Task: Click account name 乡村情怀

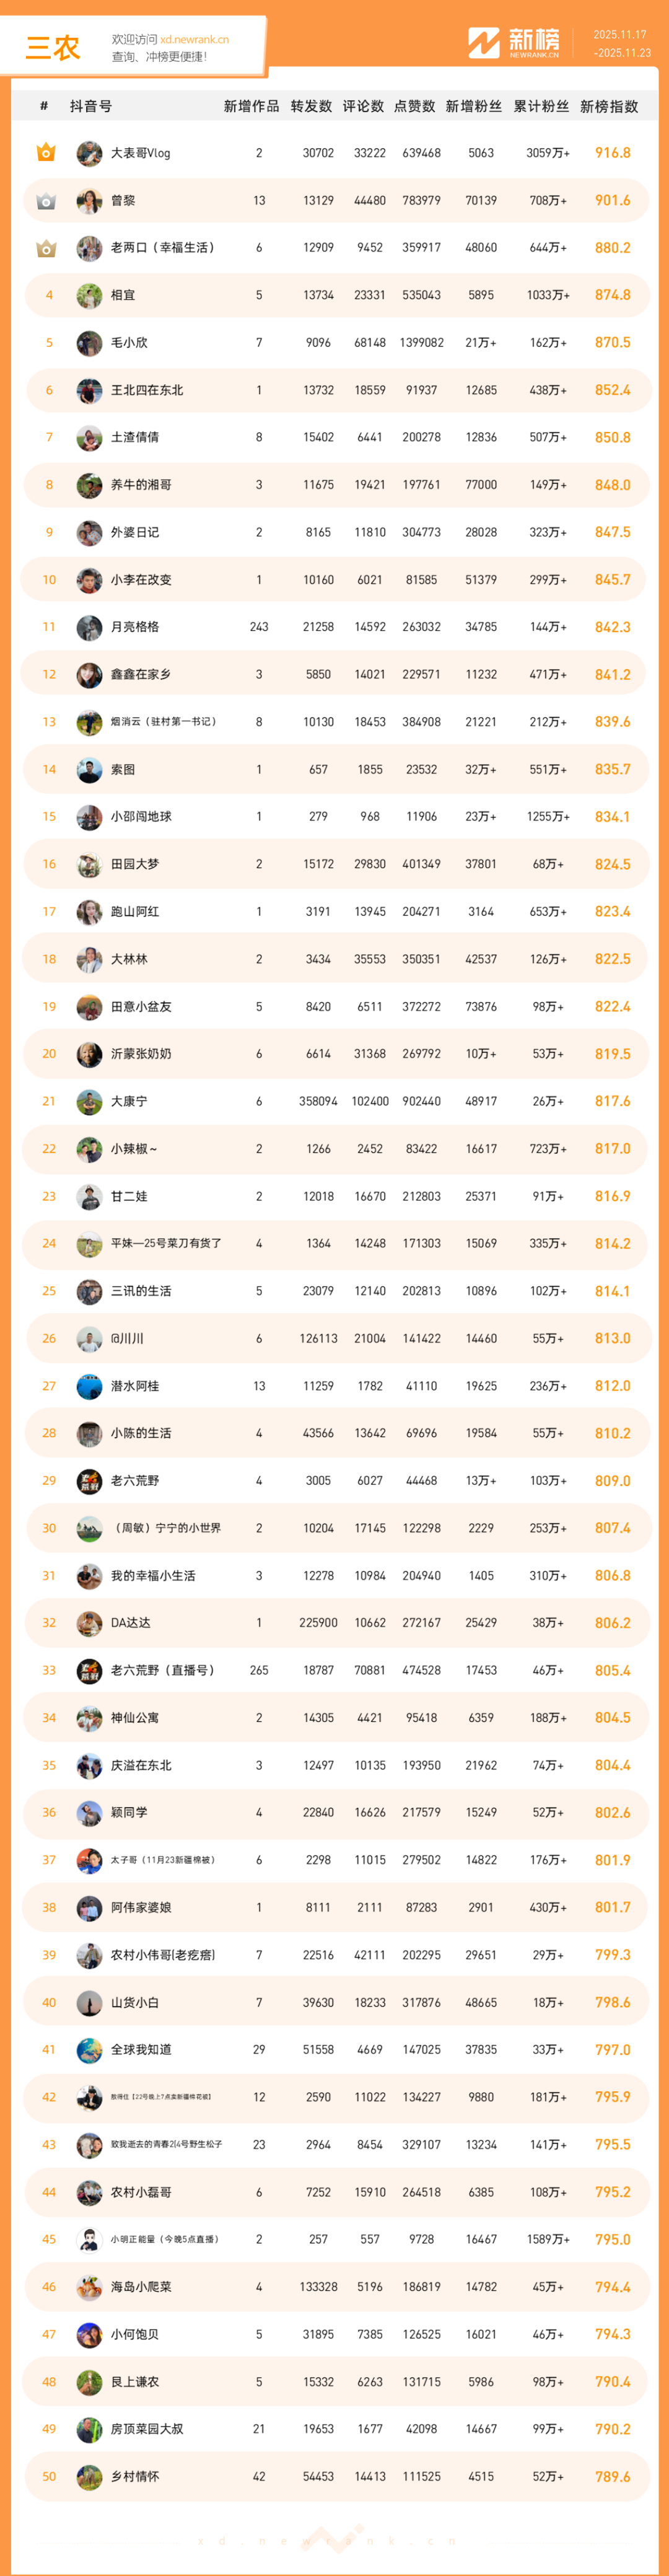Action: 135,2476
